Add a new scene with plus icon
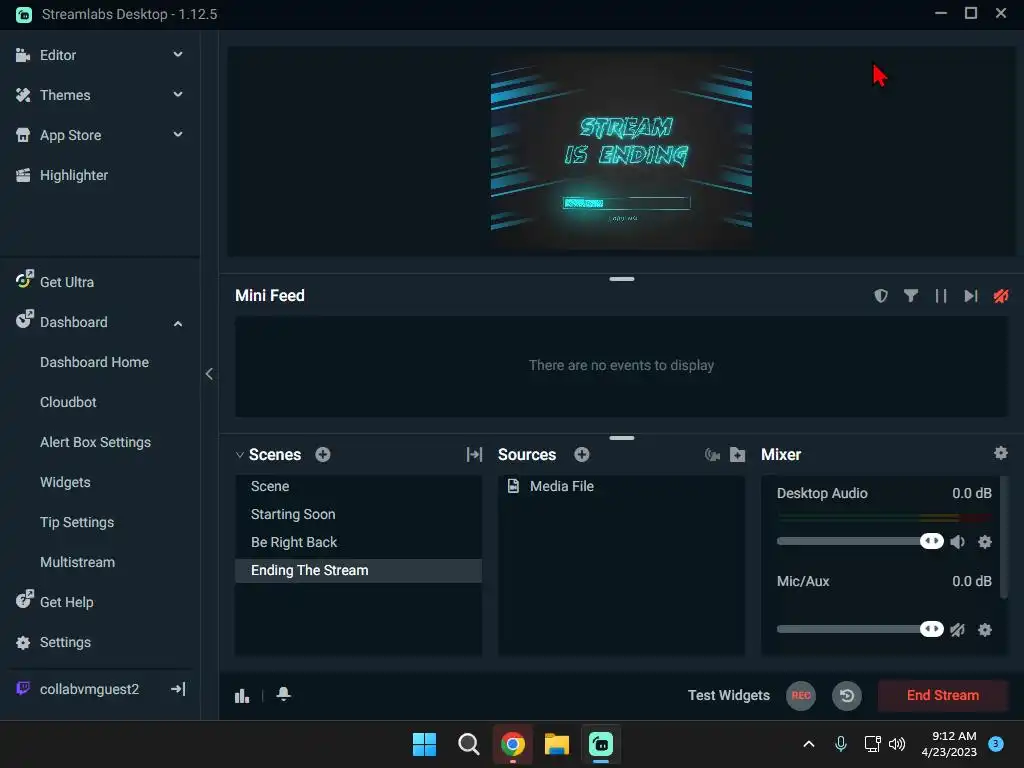The width and height of the screenshot is (1024, 768). tap(323, 455)
